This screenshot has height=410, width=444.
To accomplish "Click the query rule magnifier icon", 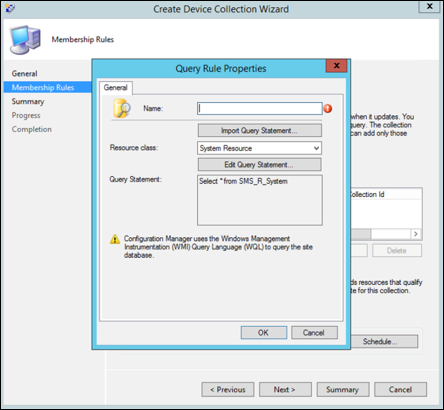I will pyautogui.click(x=122, y=108).
